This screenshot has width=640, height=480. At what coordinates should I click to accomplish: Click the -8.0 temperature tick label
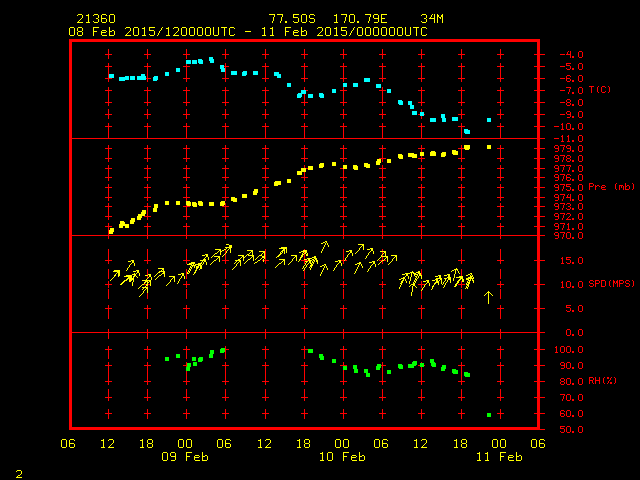tap(571, 102)
